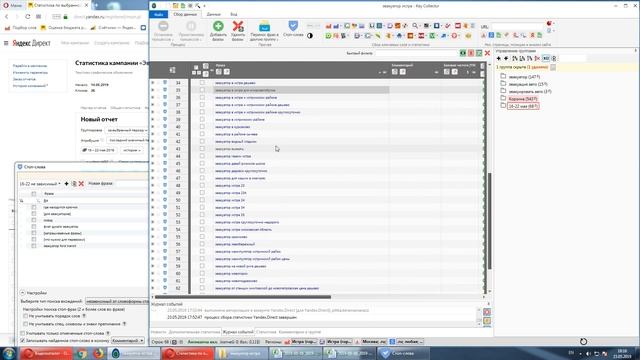640x360 pixels.
Task: Switch to the Данные ribbon tab
Action: coord(213,14)
